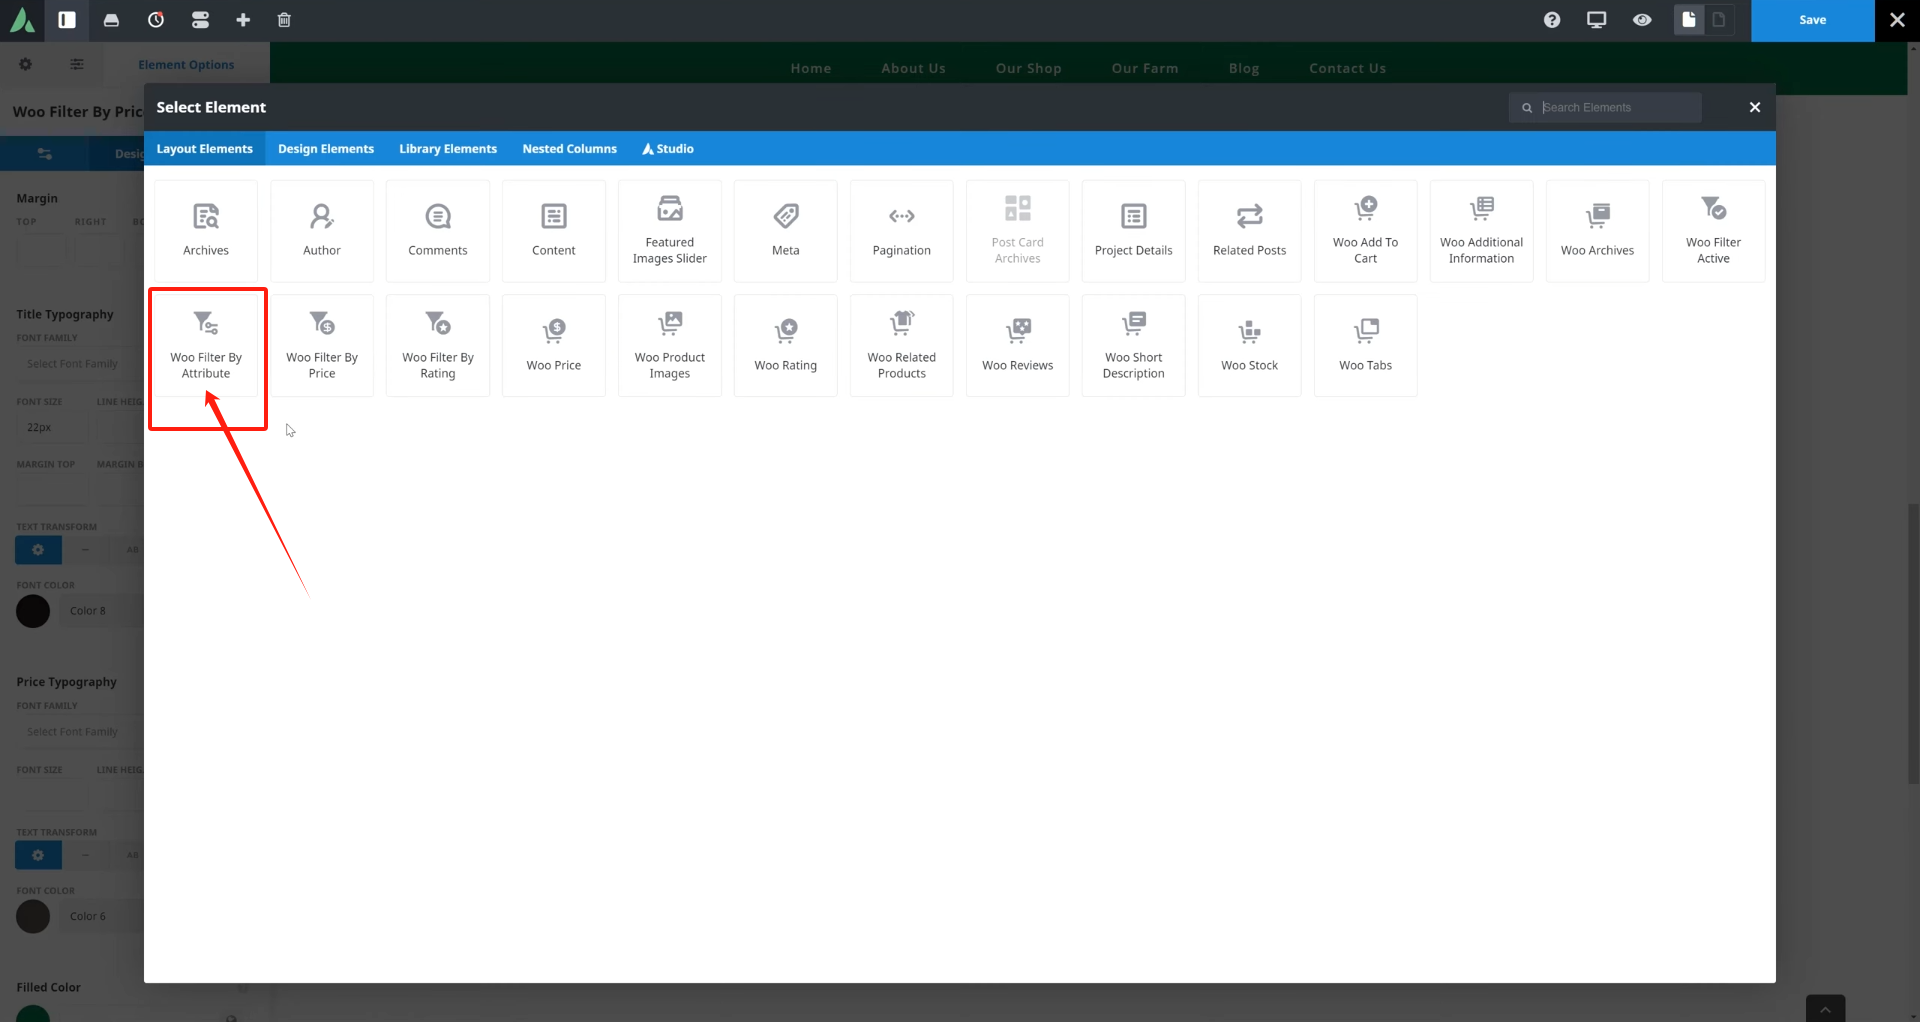Open the Library Elements tab

[448, 149]
